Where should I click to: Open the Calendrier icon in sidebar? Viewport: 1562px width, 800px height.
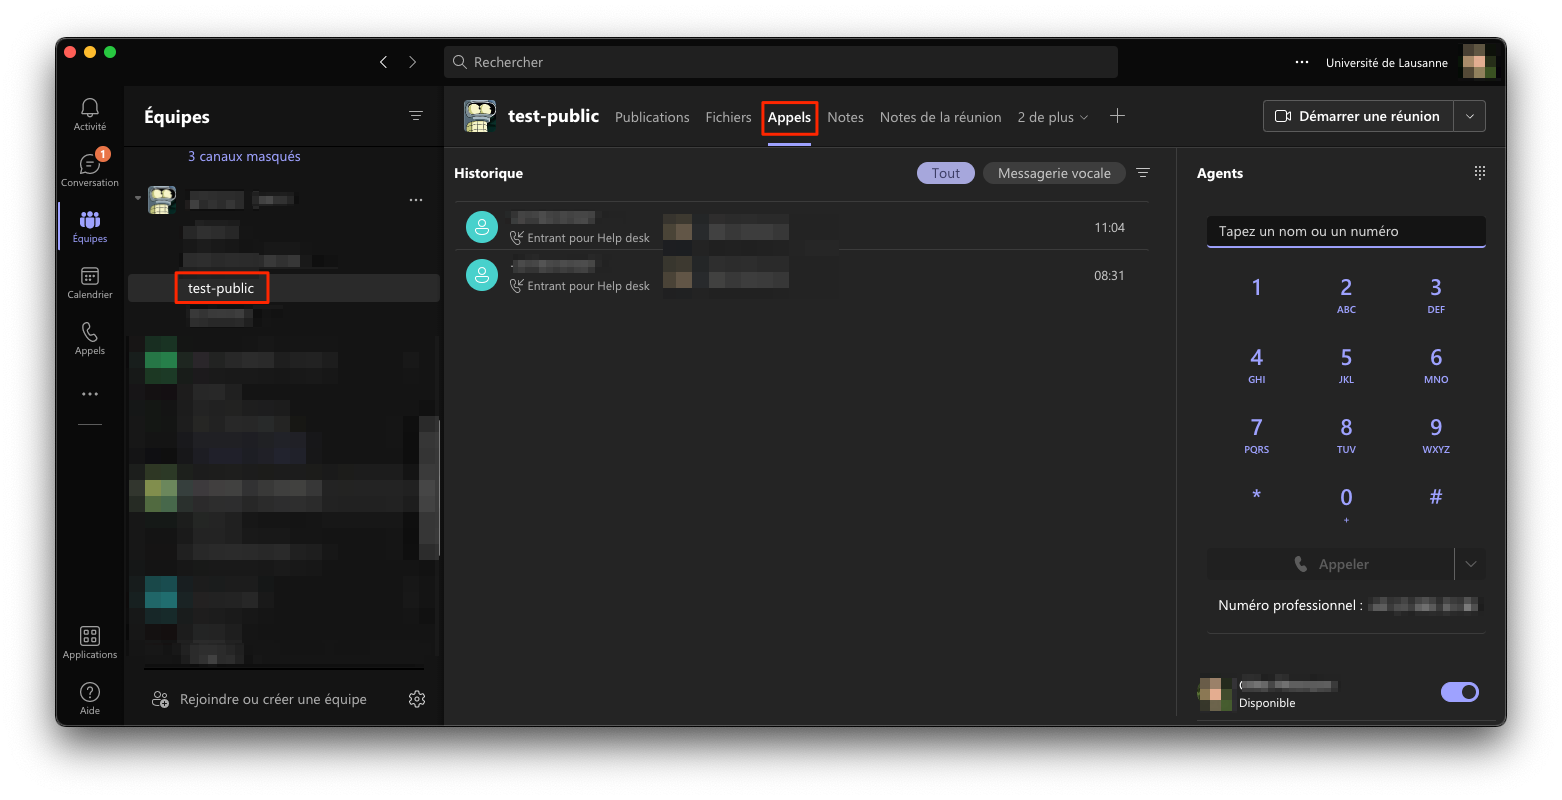[90, 282]
